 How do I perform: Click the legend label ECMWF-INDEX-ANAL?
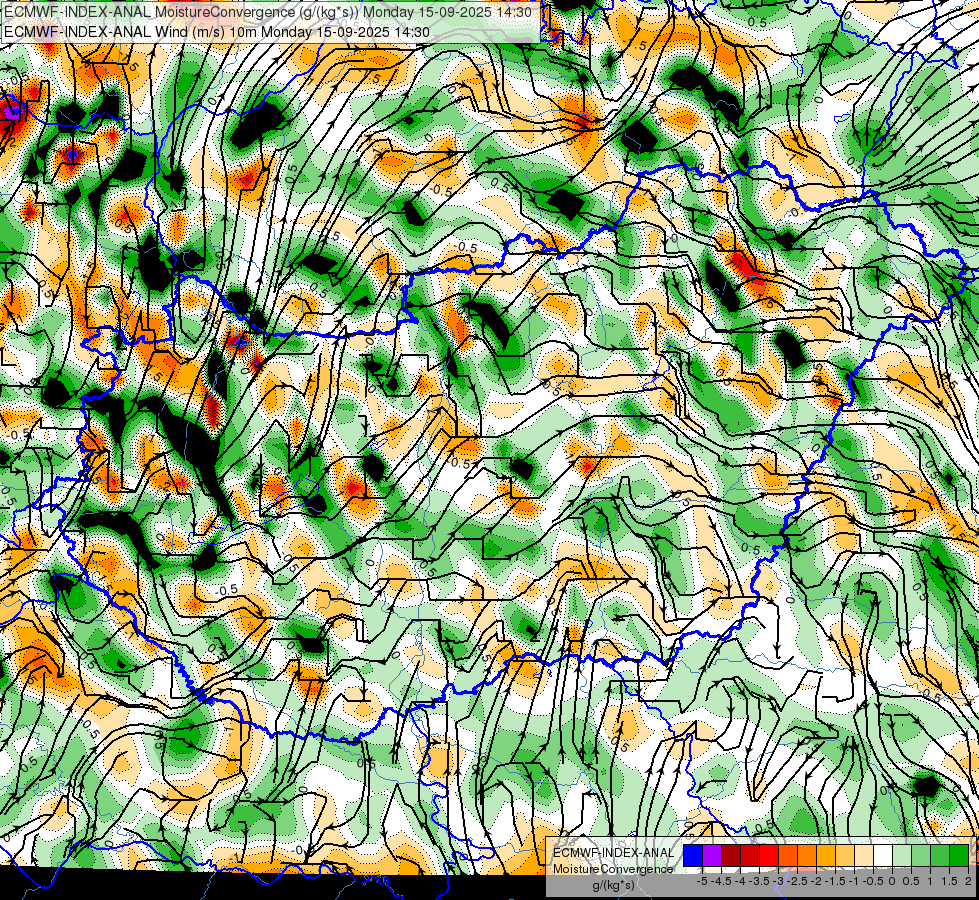(x=613, y=853)
